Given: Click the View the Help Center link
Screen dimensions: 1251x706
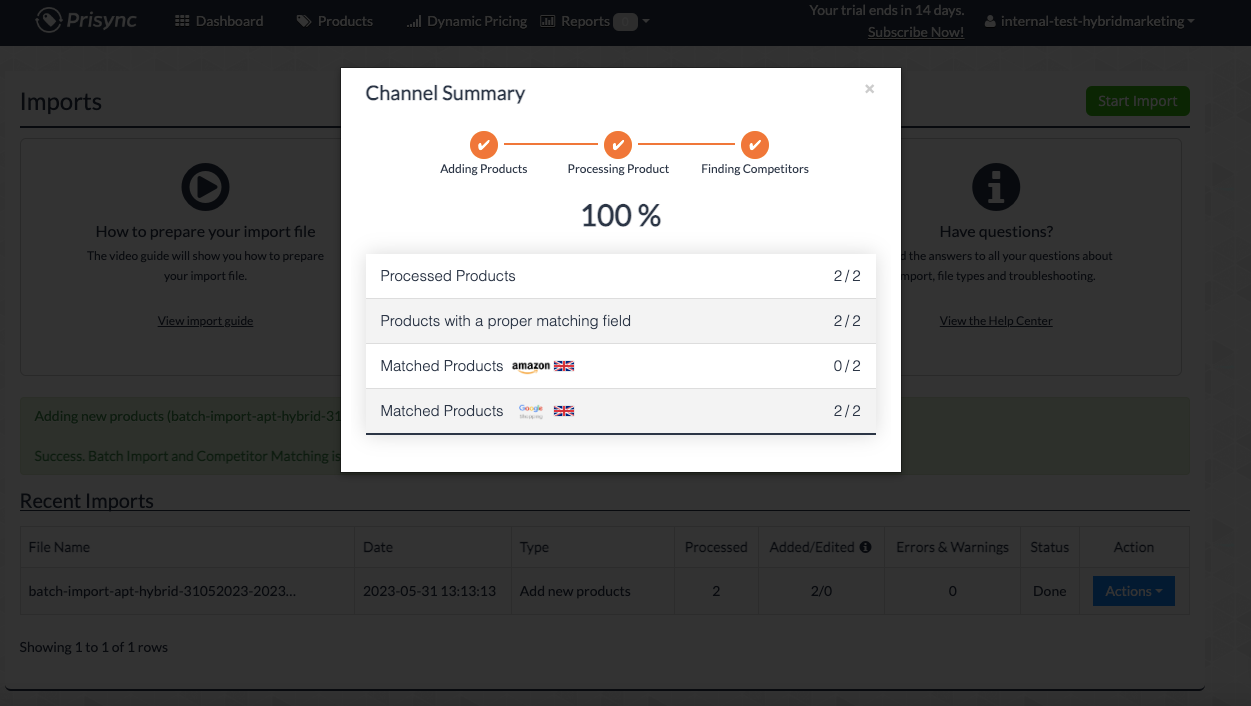Looking at the screenshot, I should coord(996,321).
